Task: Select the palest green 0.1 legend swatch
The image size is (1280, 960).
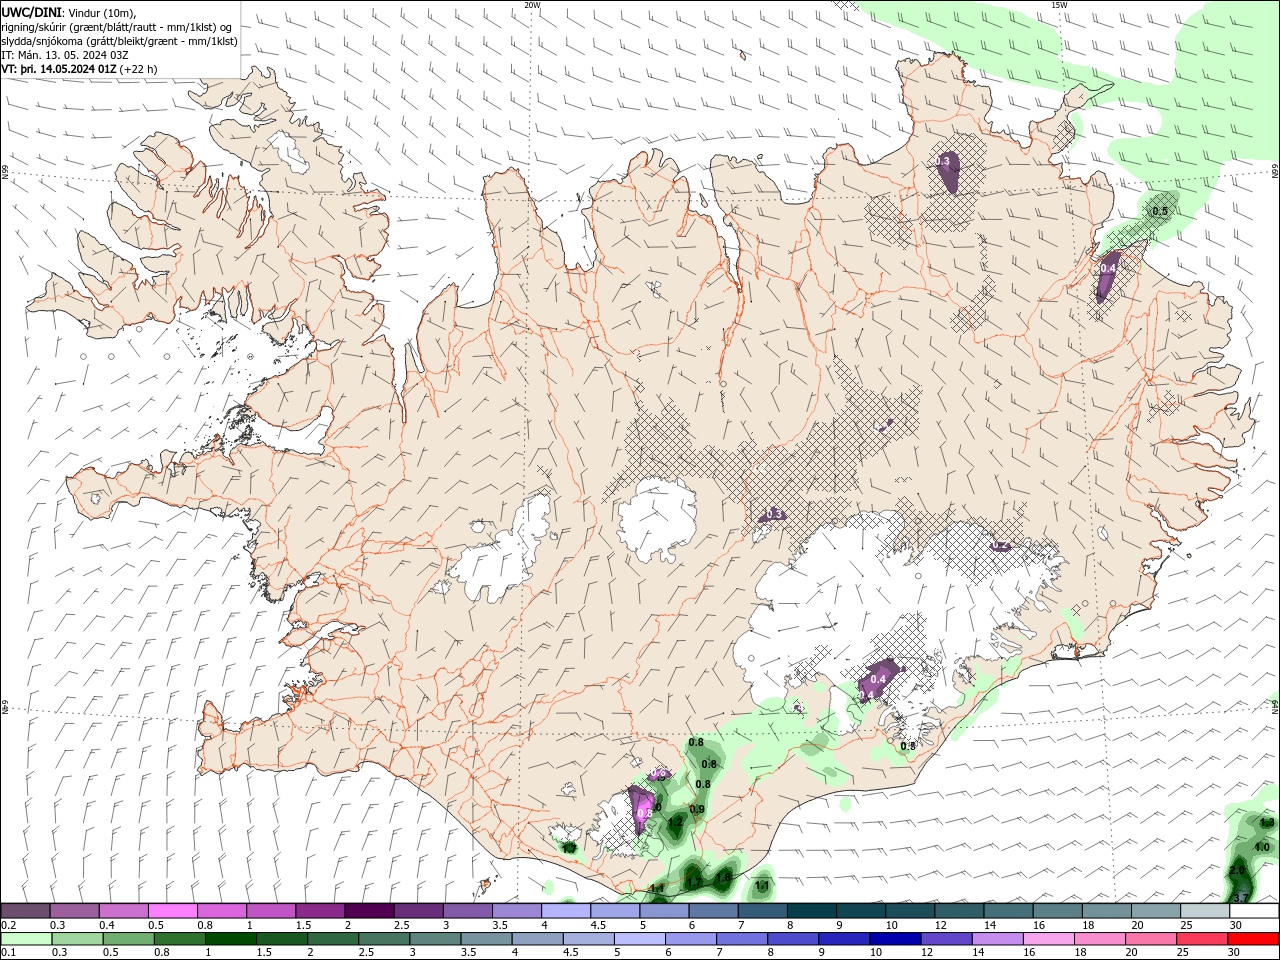Action: coord(28,939)
